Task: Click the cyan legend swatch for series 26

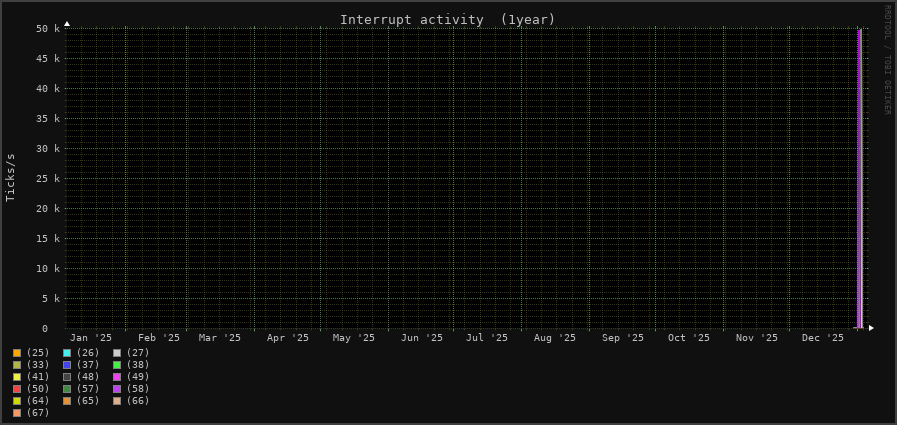Action: click(x=67, y=353)
